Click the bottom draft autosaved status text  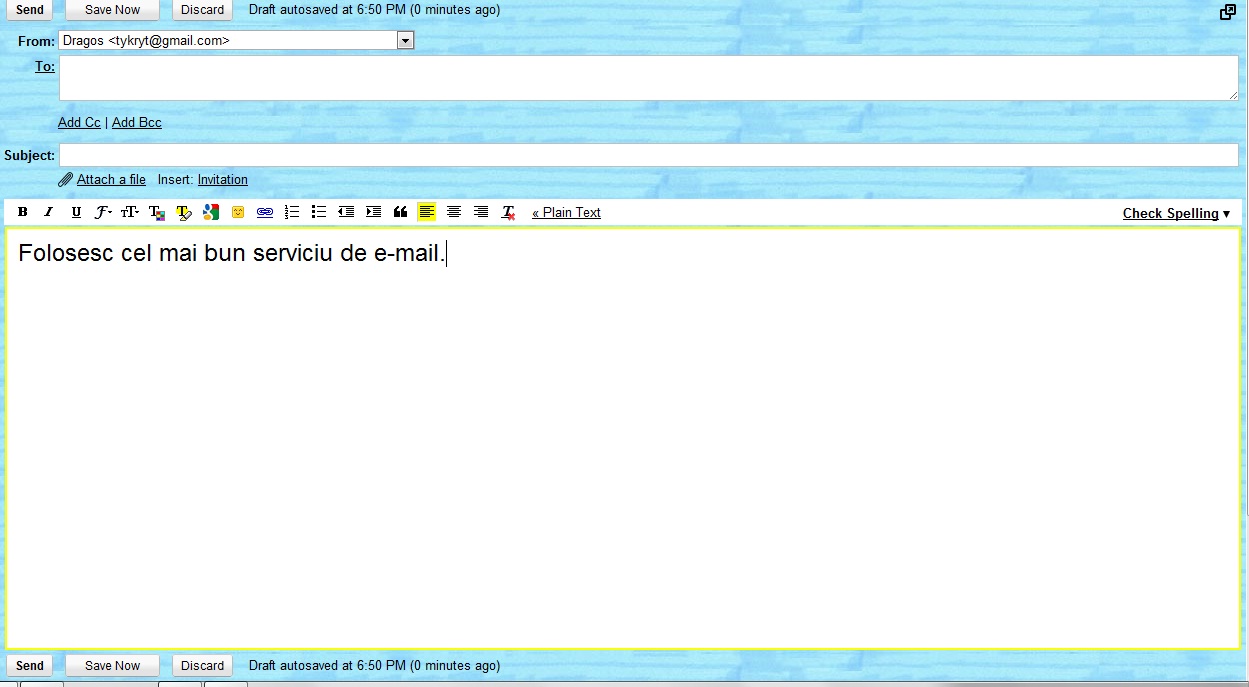pos(375,666)
